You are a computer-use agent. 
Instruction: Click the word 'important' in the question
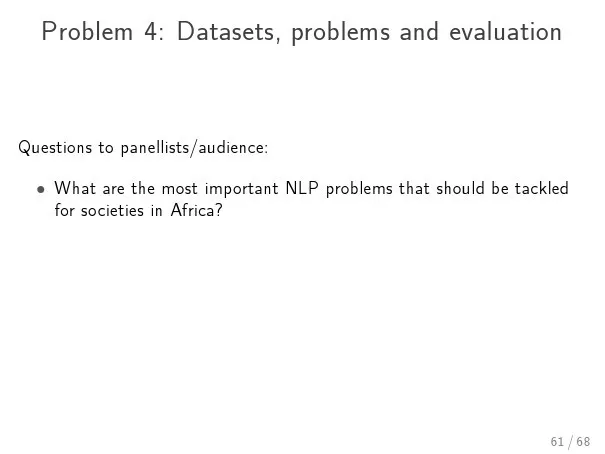(x=241, y=189)
